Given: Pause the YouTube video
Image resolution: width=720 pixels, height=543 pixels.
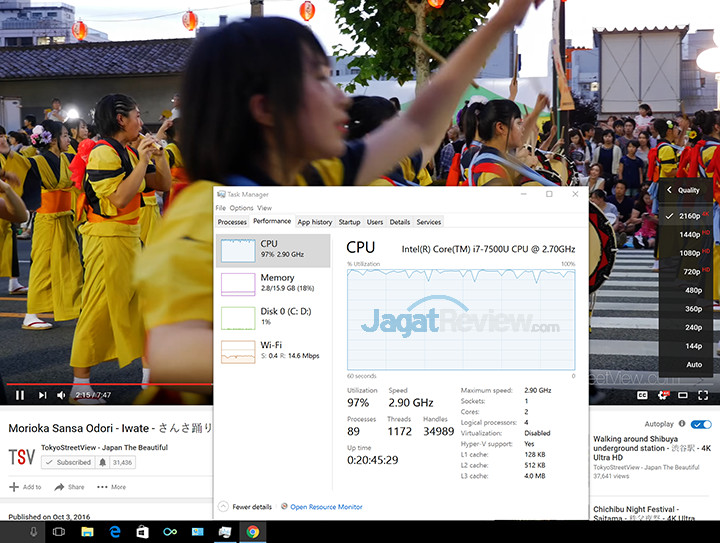Looking at the screenshot, I should tap(19, 395).
